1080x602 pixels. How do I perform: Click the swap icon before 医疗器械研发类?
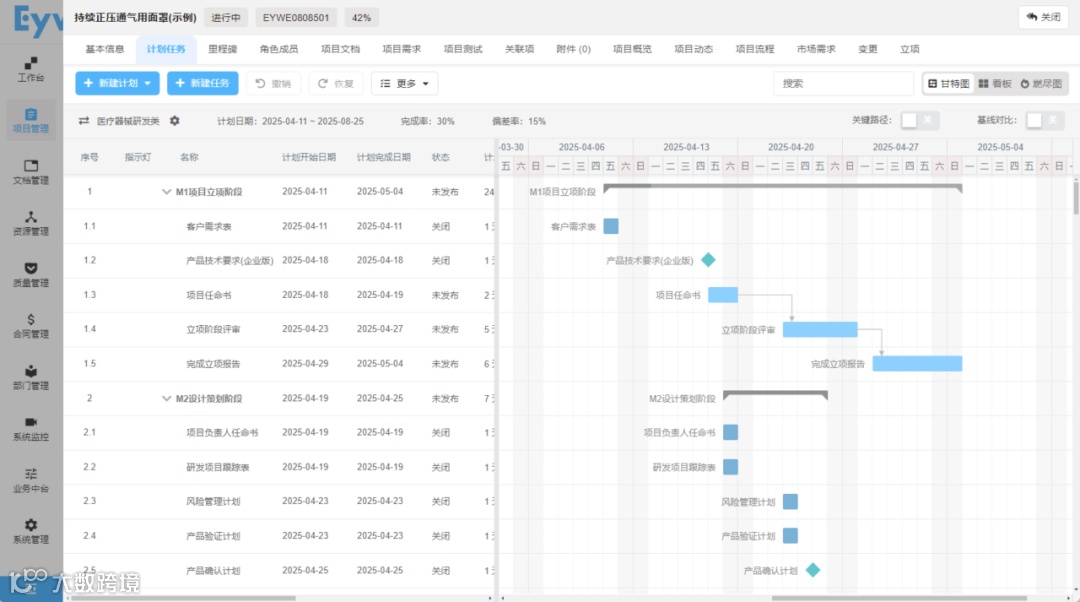click(x=84, y=121)
